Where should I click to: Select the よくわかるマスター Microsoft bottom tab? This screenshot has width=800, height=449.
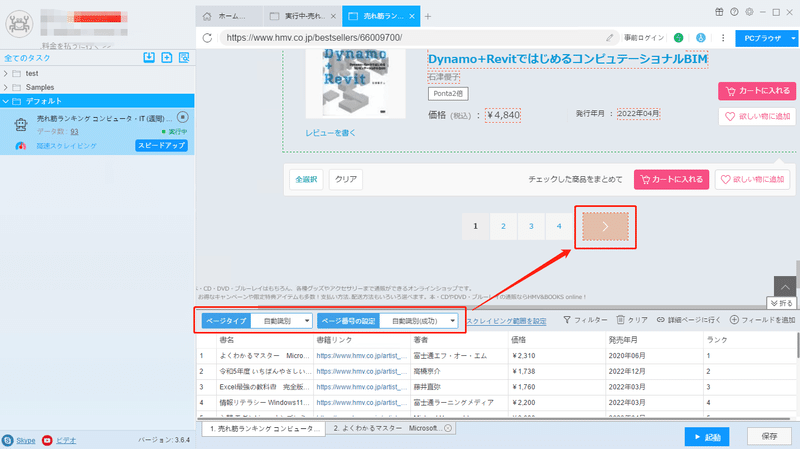(x=390, y=429)
